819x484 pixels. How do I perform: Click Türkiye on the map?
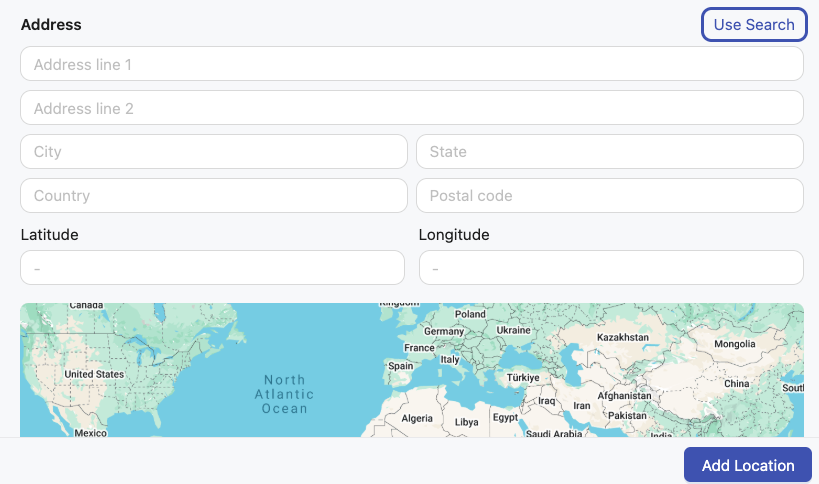(523, 377)
